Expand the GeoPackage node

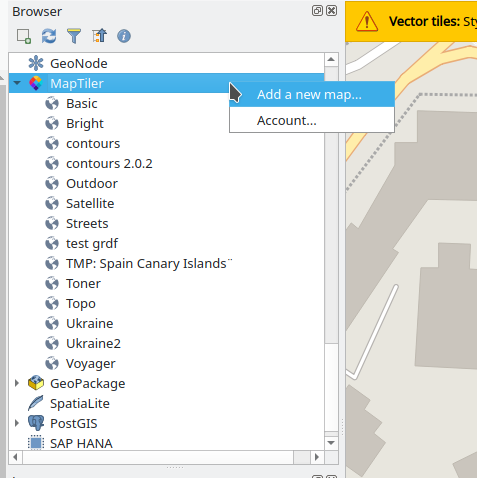[17, 383]
